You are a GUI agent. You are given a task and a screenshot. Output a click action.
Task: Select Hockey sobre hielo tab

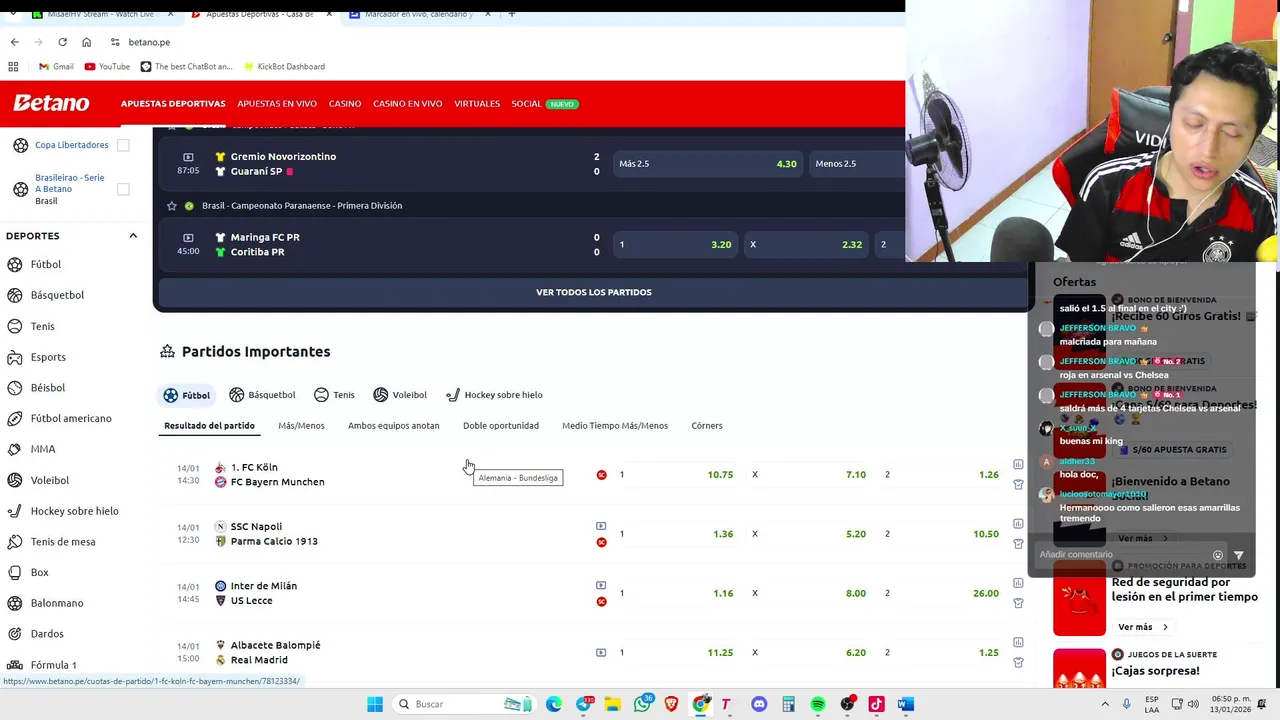coord(494,395)
